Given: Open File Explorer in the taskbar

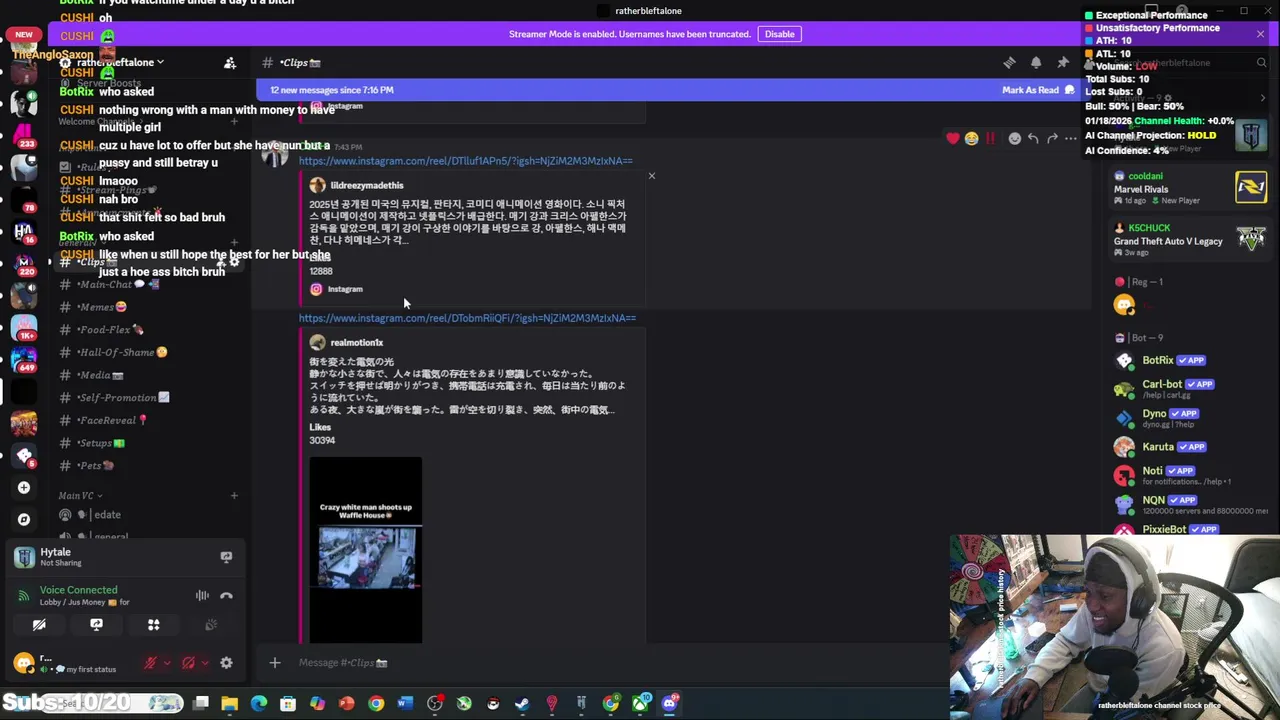Looking at the screenshot, I should (230, 703).
